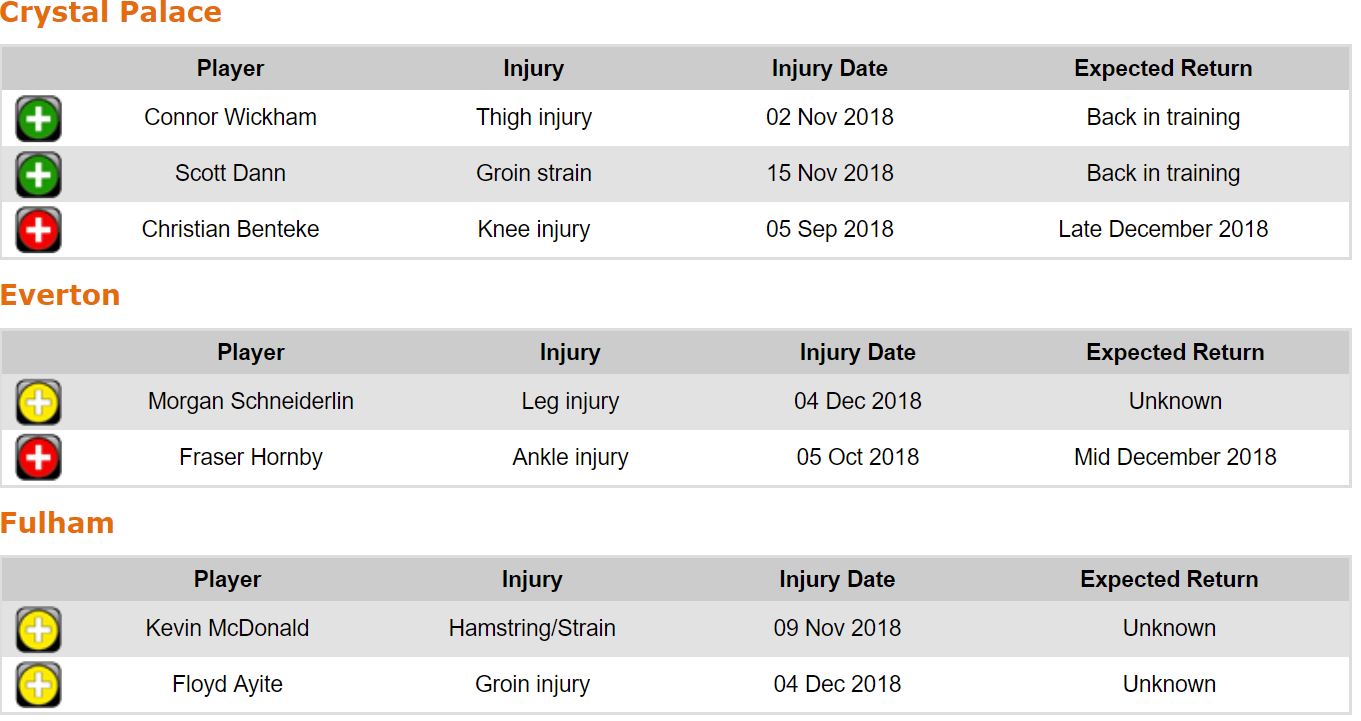
Task: Click Fulham Player column header
Action: (x=227, y=580)
